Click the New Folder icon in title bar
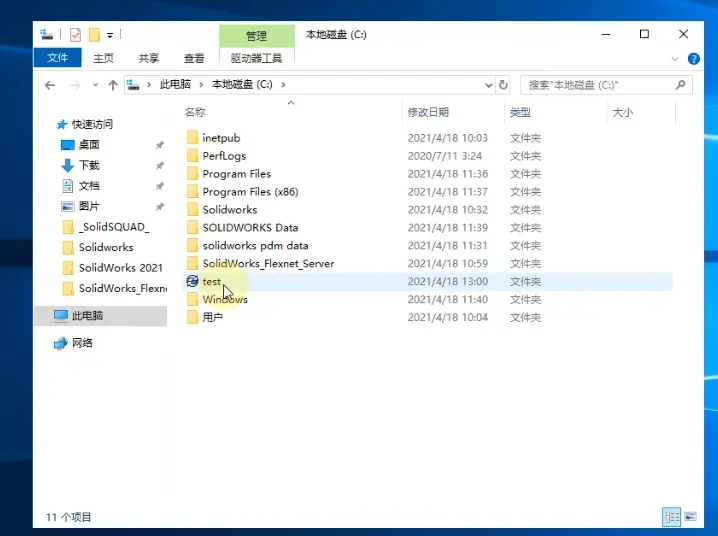718x536 pixels. pyautogui.click(x=94, y=35)
